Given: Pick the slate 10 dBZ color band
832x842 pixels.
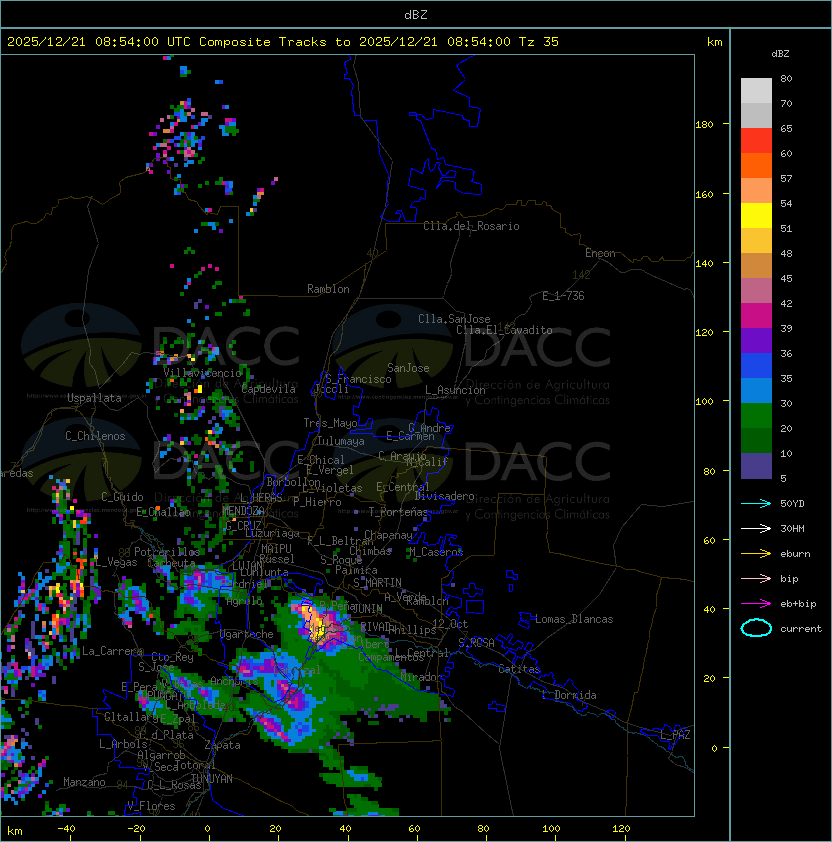Looking at the screenshot, I should pyautogui.click(x=756, y=466).
